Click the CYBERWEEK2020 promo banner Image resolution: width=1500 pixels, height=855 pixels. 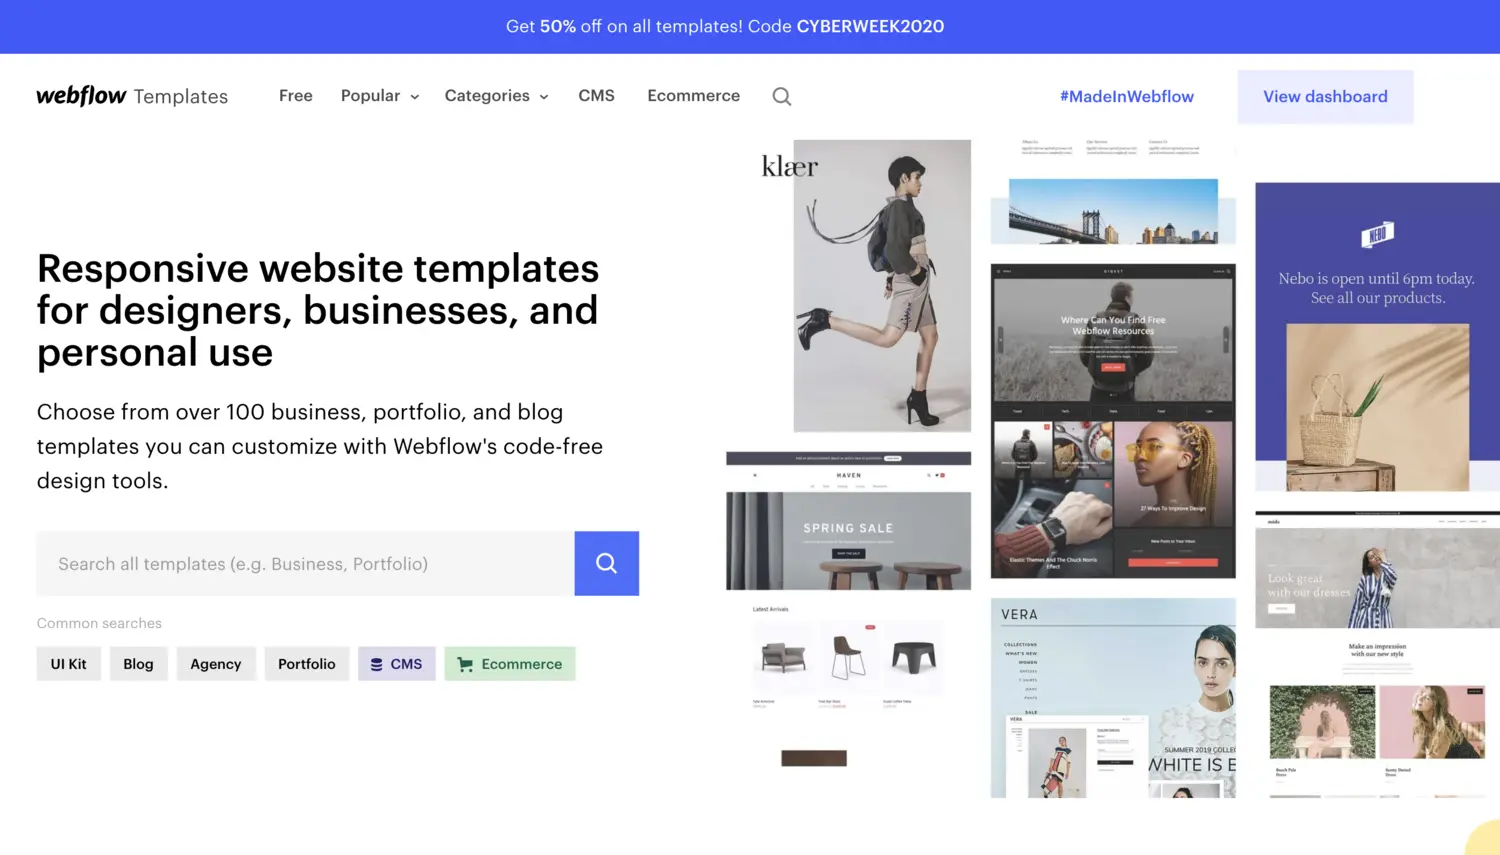pyautogui.click(x=750, y=27)
